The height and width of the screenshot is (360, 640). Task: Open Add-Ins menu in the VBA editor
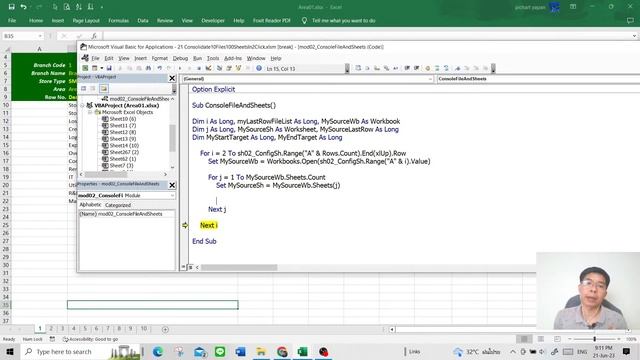(x=233, y=58)
